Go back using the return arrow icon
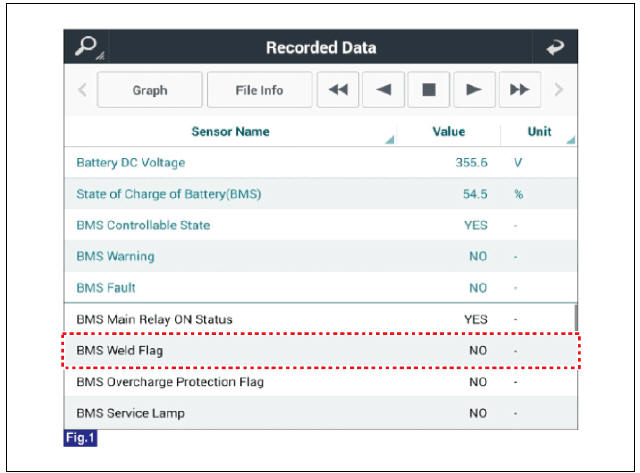Image resolution: width=640 pixels, height=473 pixels. tap(555, 47)
